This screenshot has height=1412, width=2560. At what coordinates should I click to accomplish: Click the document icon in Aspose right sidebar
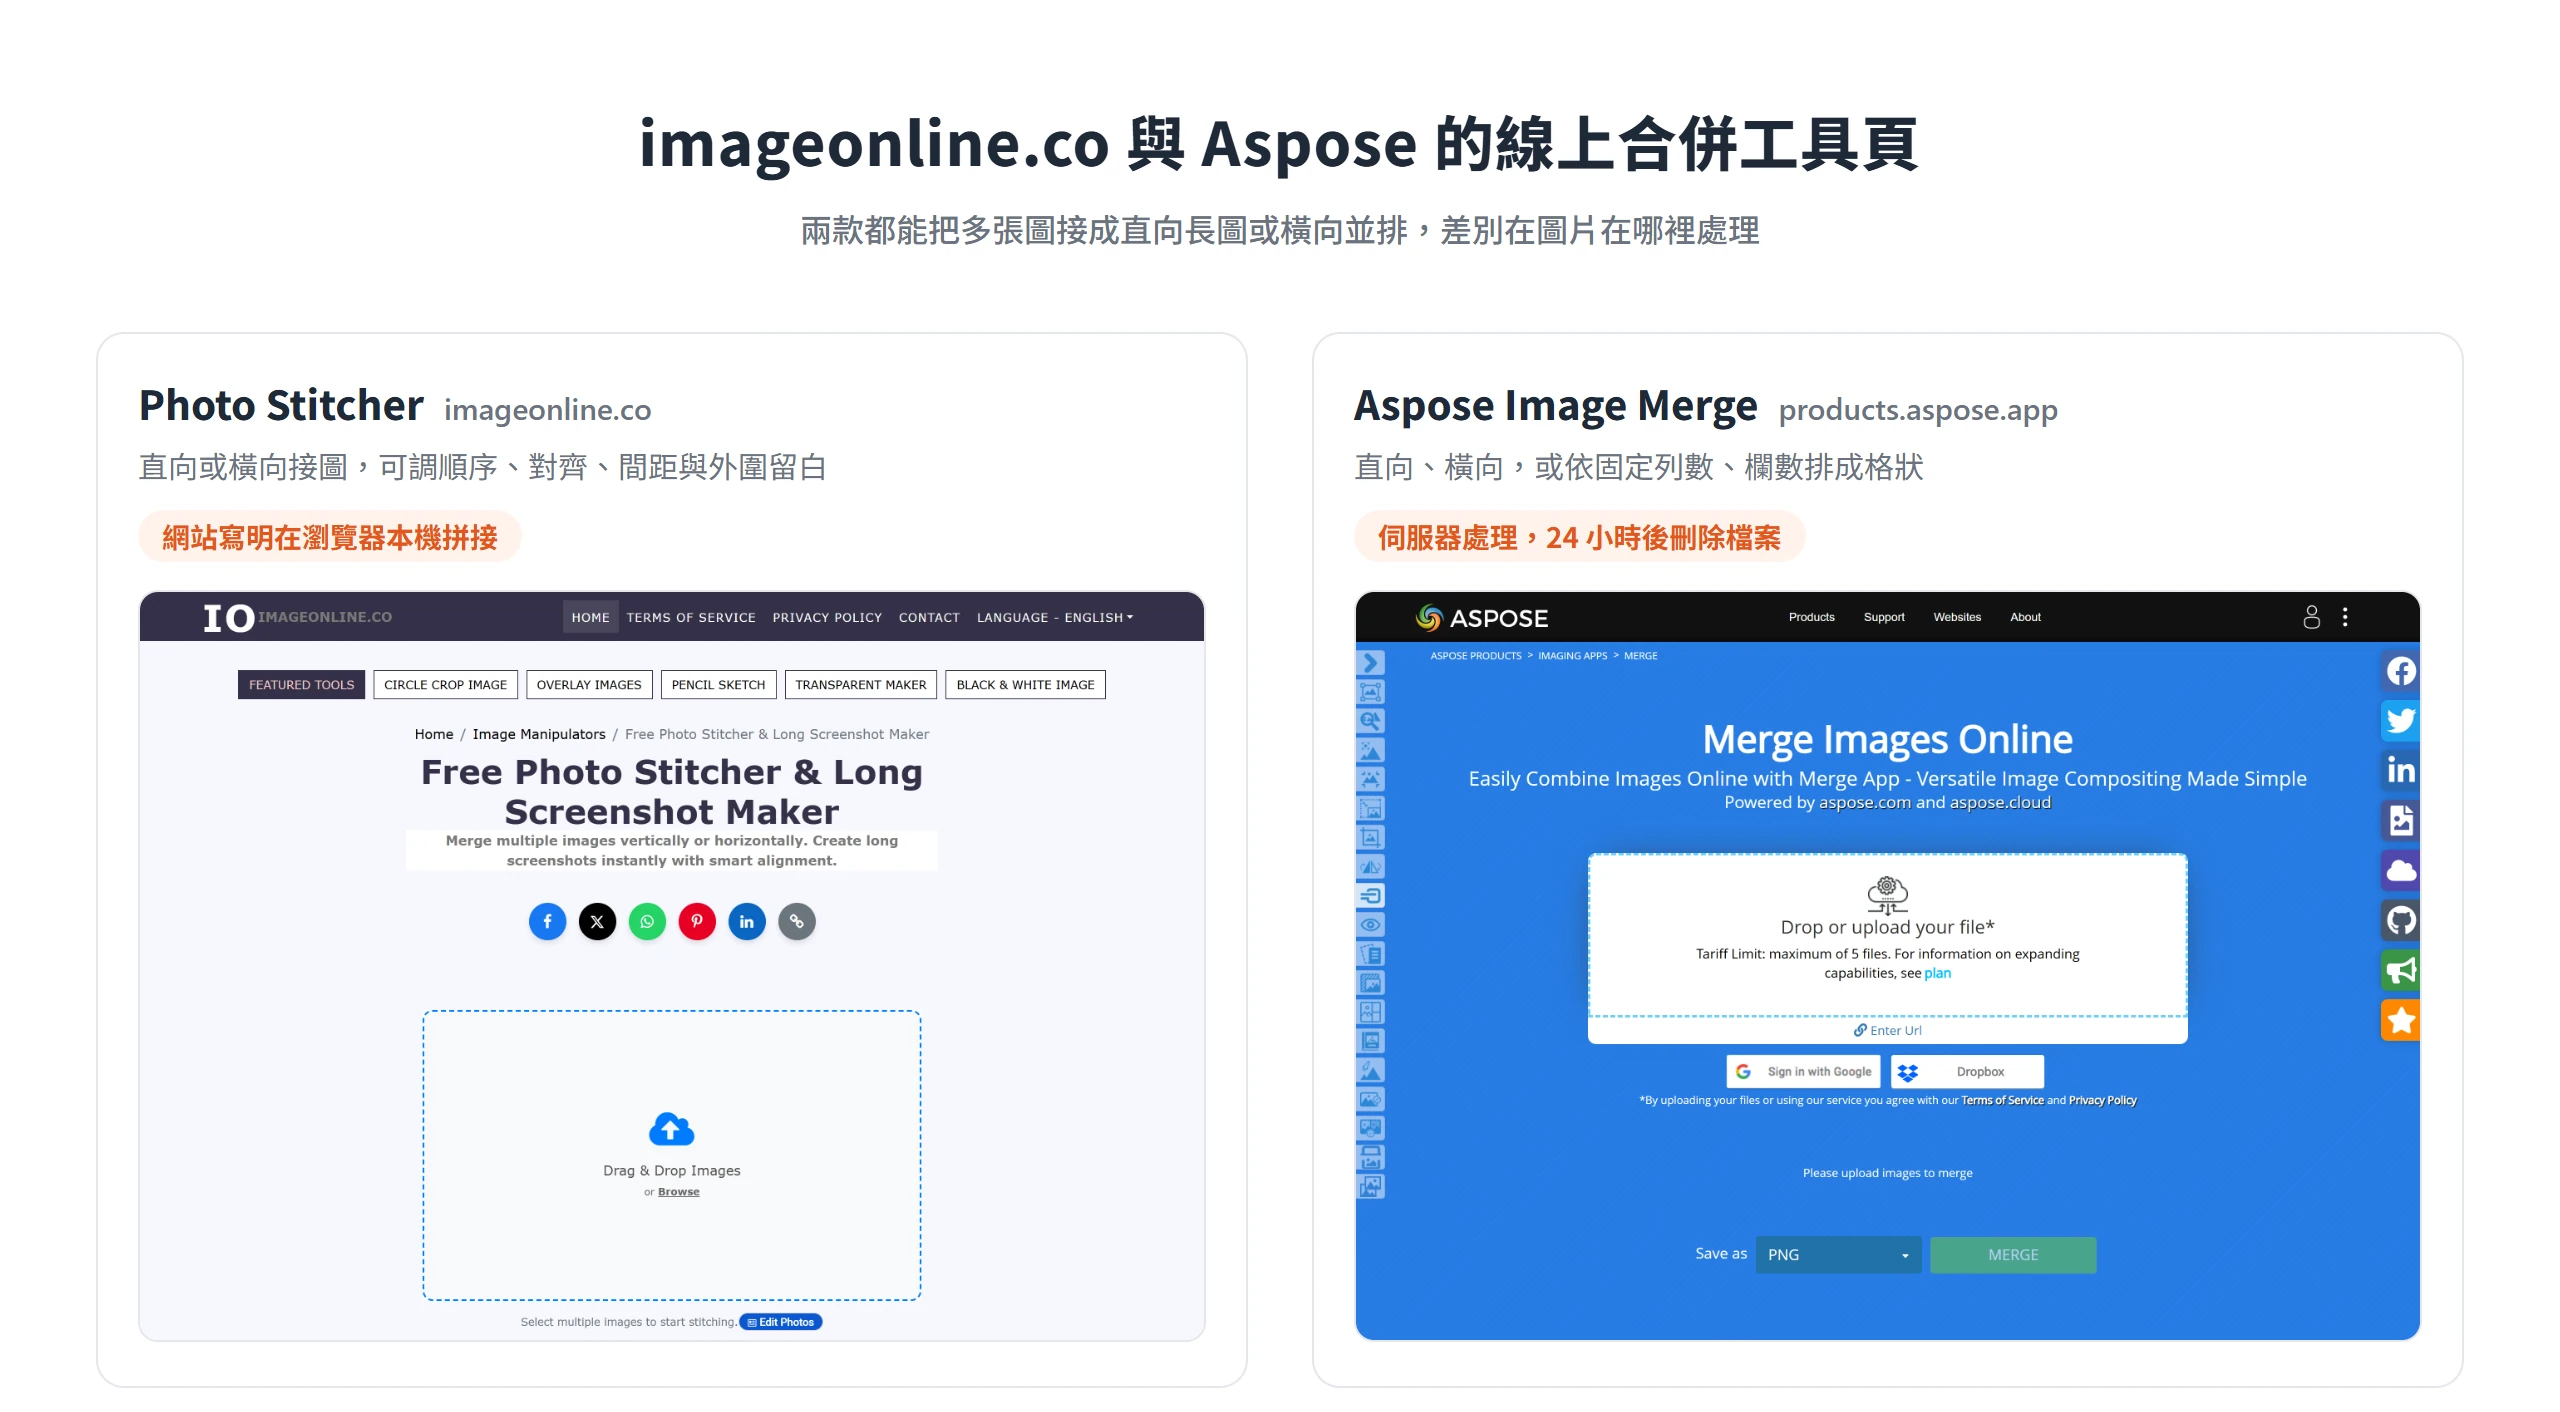coord(2400,820)
